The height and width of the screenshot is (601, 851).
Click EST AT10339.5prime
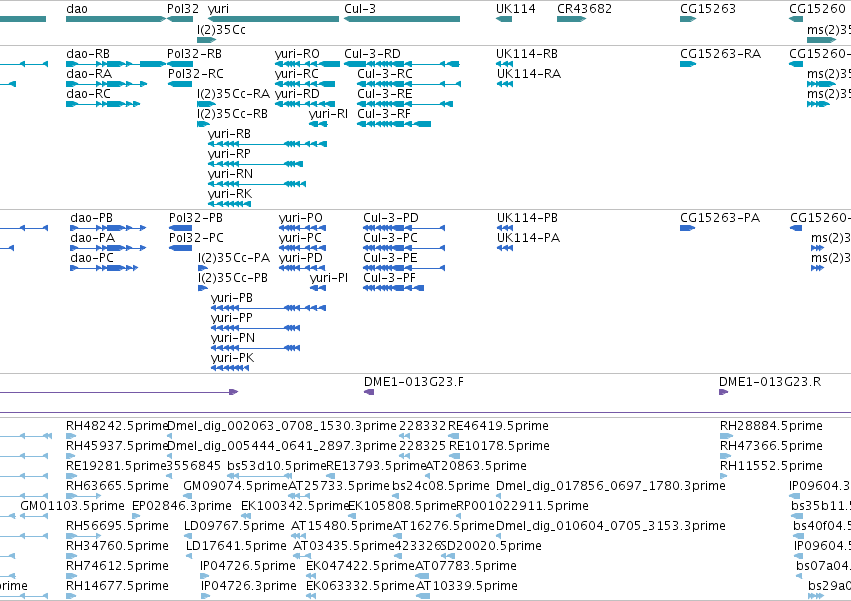[x=467, y=586]
